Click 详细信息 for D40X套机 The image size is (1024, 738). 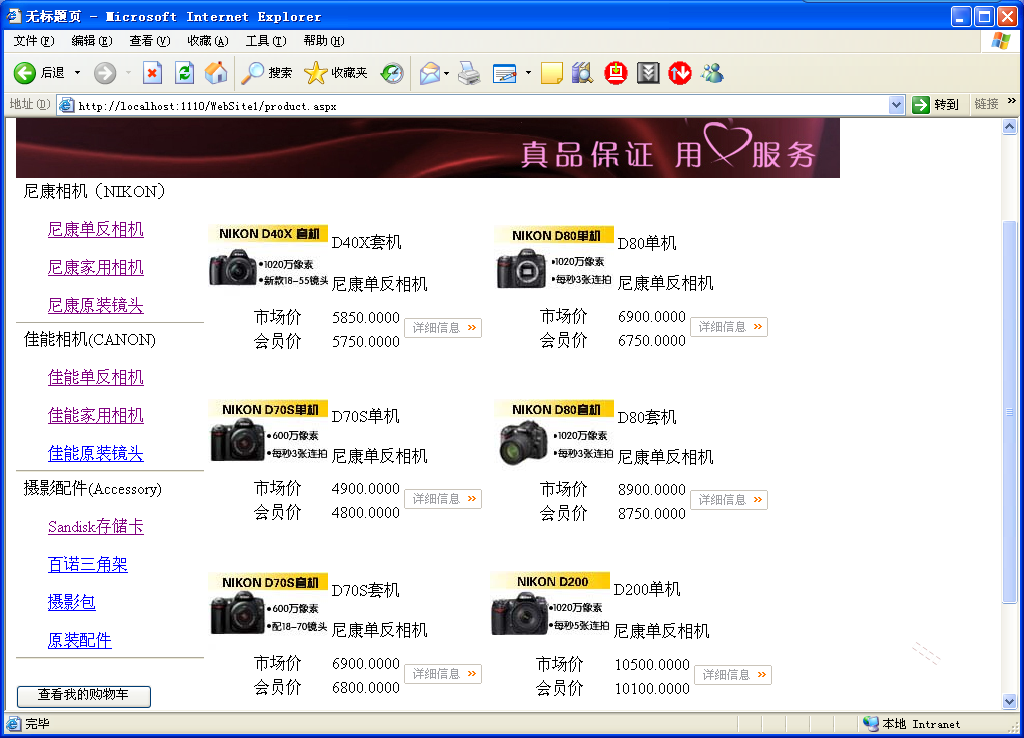coord(443,327)
